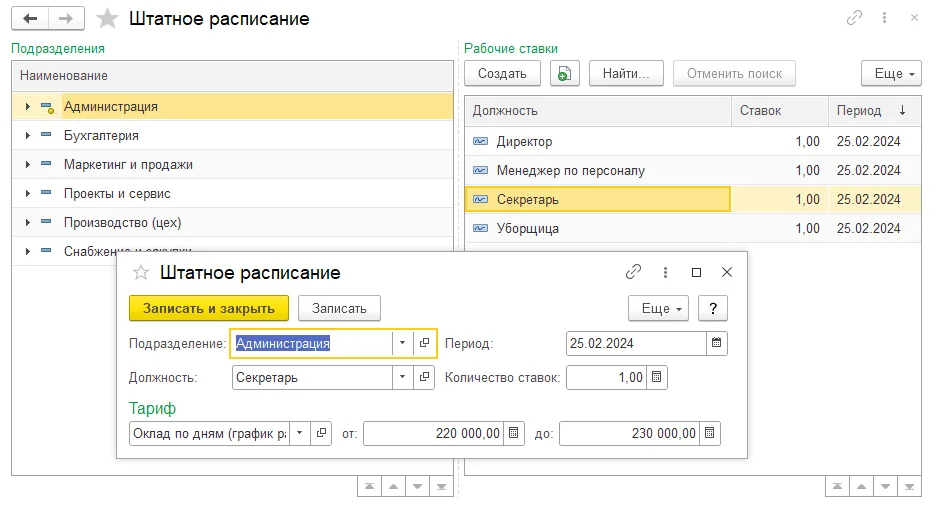The image size is (940, 508).
Task: Select Секретарь row in rates table
Action: tap(692, 199)
